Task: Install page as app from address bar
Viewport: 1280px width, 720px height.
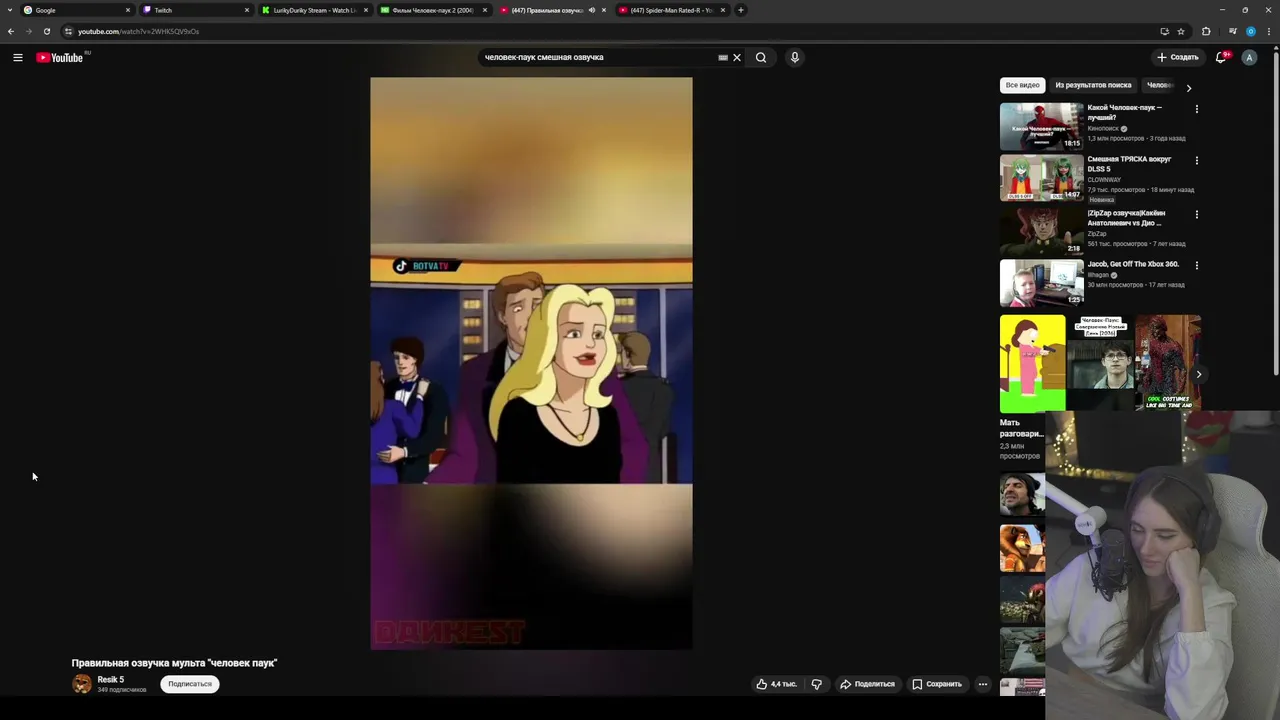Action: [x=1164, y=31]
